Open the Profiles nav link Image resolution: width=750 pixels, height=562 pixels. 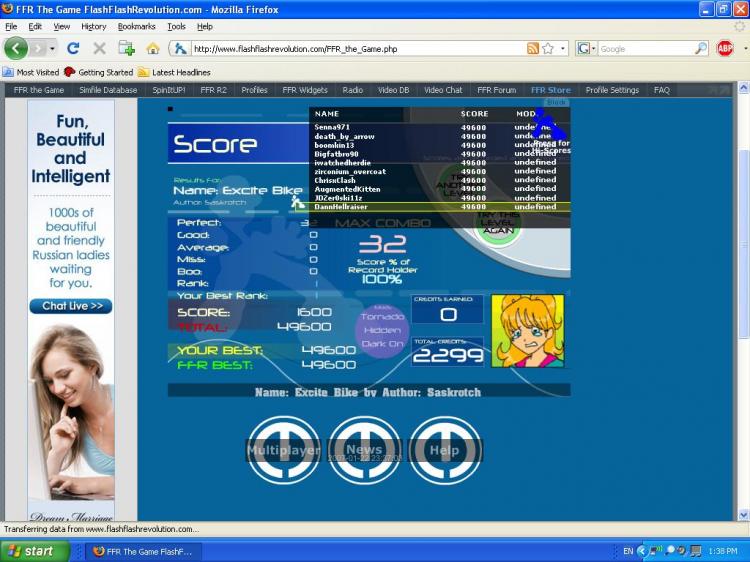click(x=254, y=90)
